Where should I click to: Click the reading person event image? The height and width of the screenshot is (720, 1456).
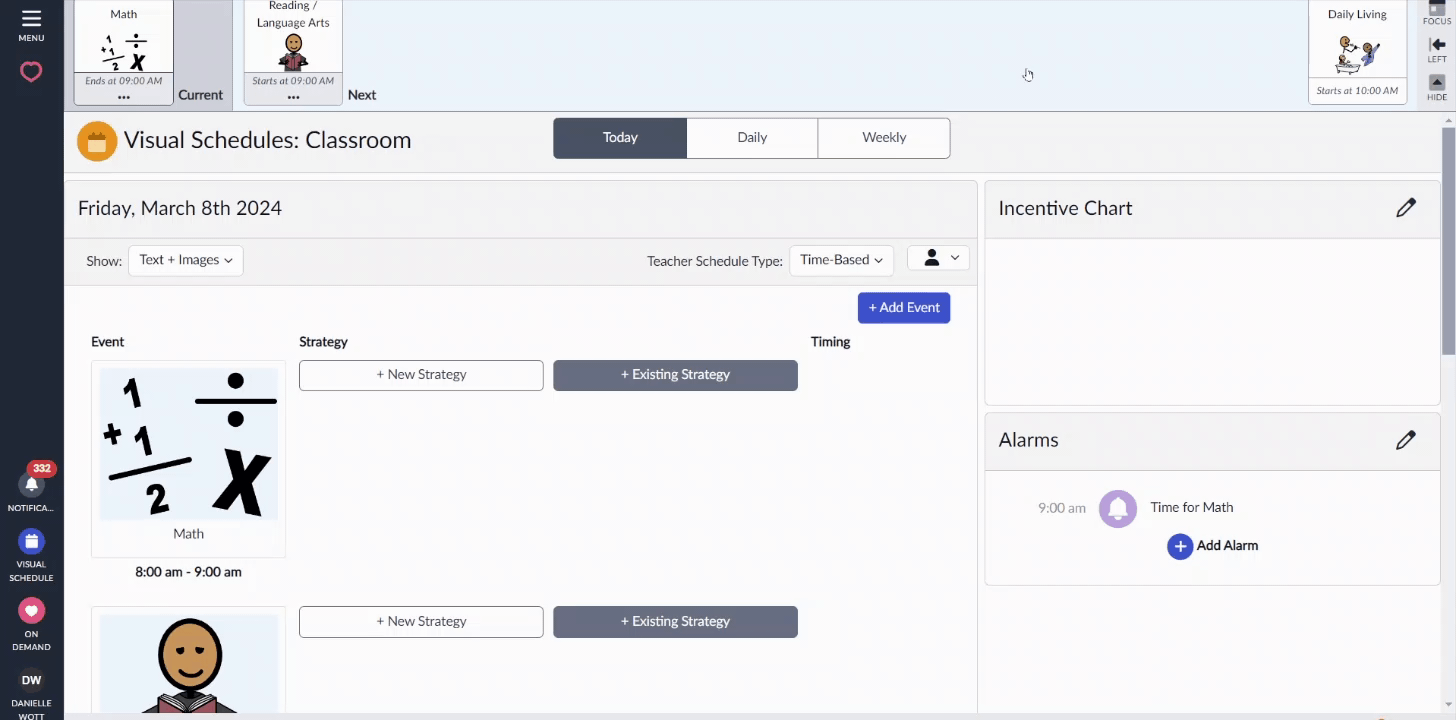click(x=189, y=665)
